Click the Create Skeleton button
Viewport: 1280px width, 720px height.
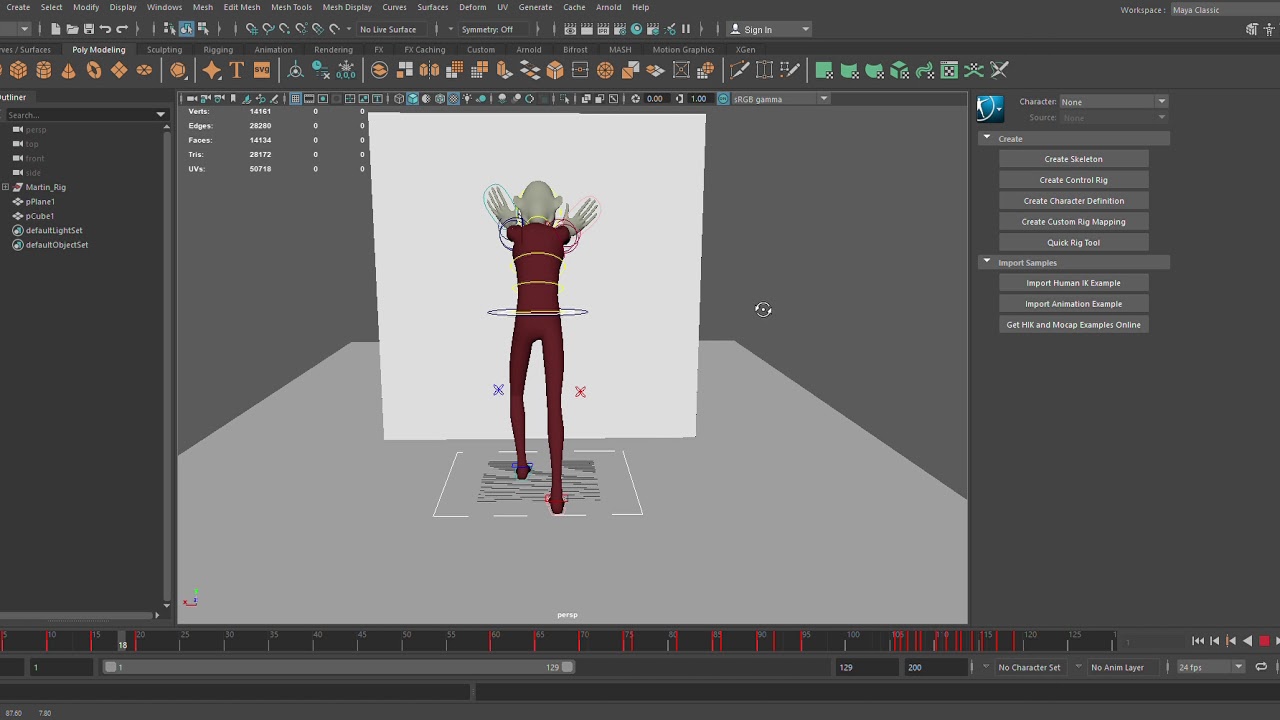click(1073, 159)
